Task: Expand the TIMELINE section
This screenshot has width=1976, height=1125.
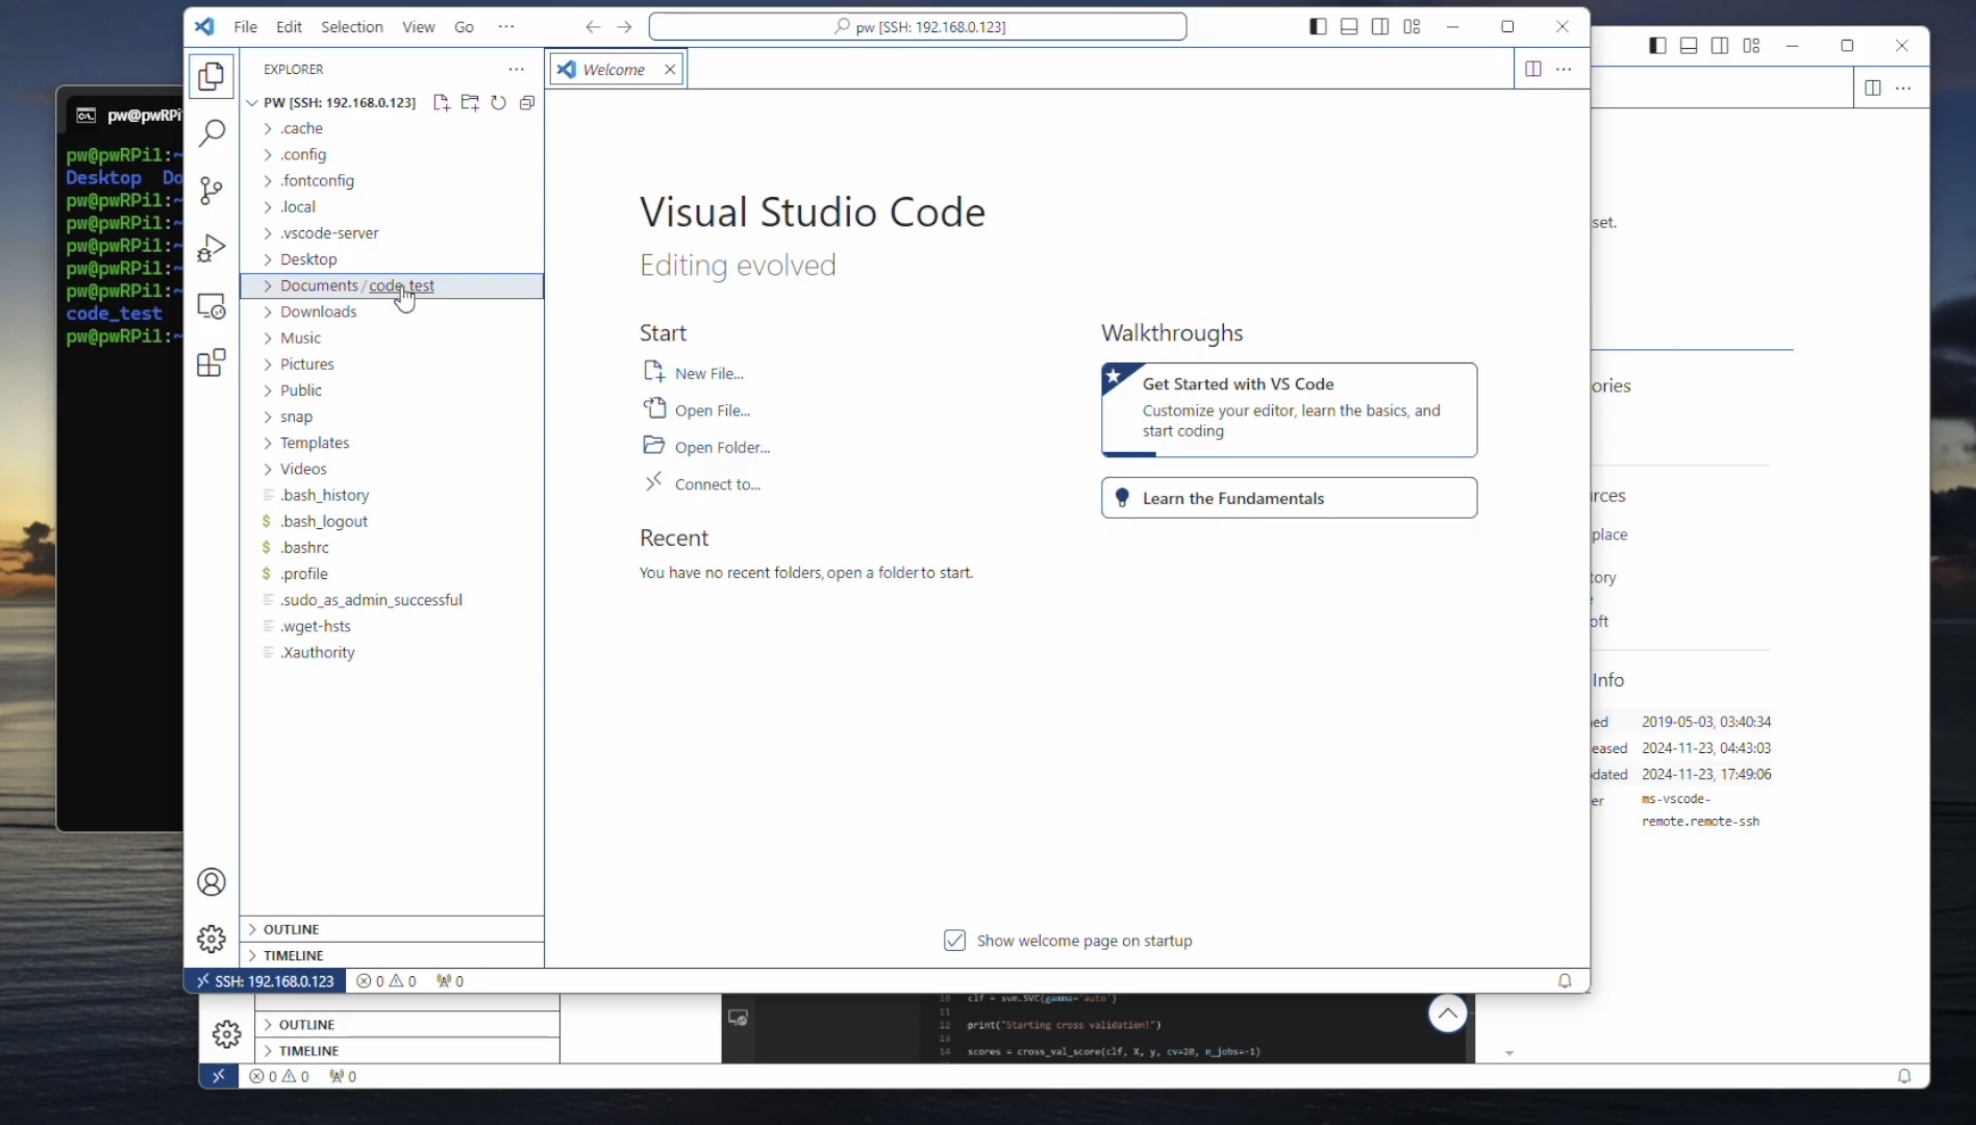Action: pyautogui.click(x=293, y=955)
